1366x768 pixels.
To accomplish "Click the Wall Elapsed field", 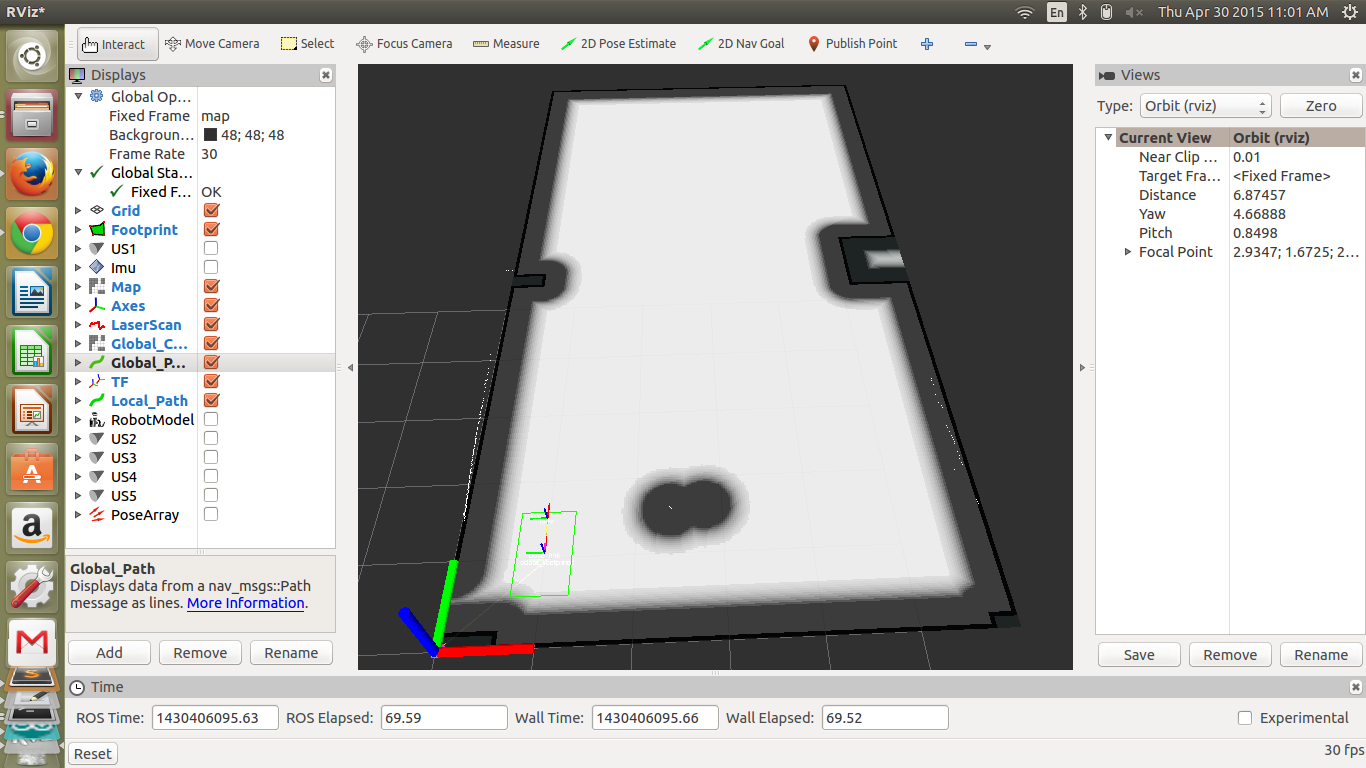I will [884, 718].
